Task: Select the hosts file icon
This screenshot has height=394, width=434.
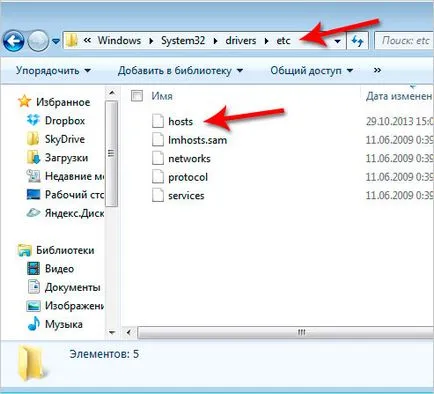Action: 158,121
